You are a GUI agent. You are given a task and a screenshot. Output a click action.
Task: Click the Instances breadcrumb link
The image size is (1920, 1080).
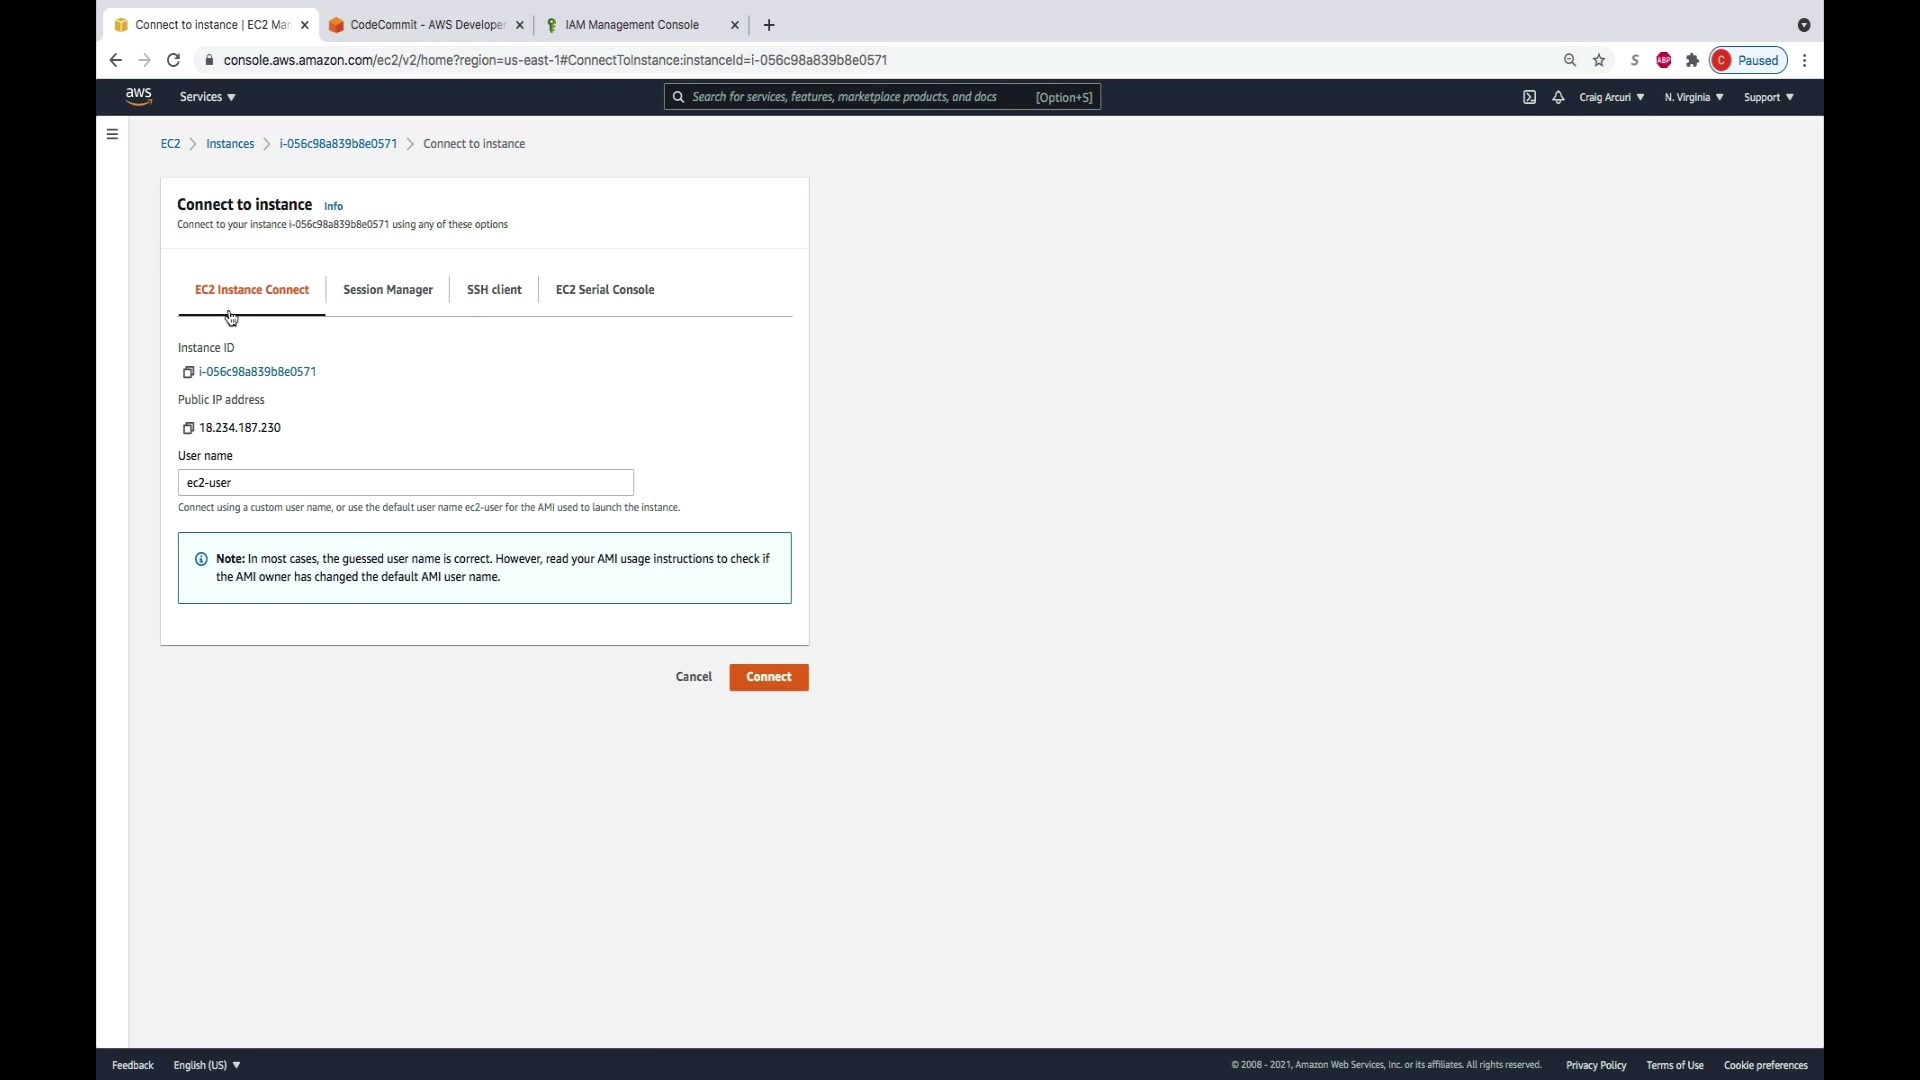tap(230, 144)
